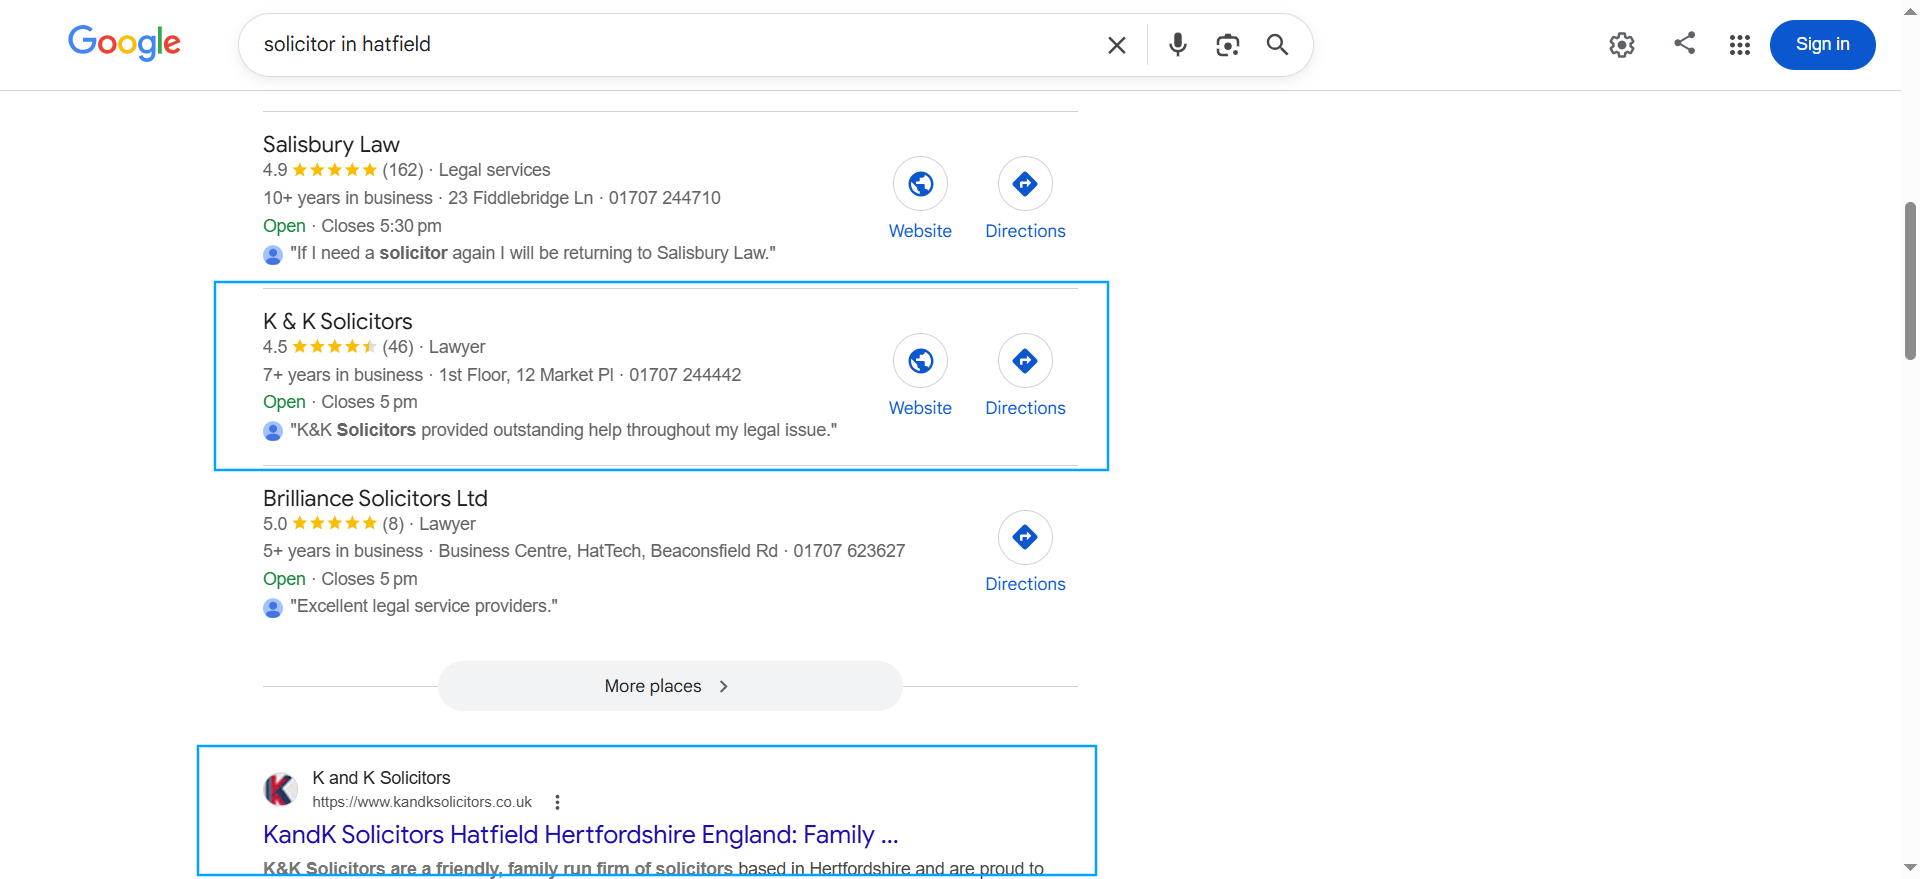Screen dimensions: 1920x879
Task: Get directions to Salisbury Law icon
Action: point(1025,184)
